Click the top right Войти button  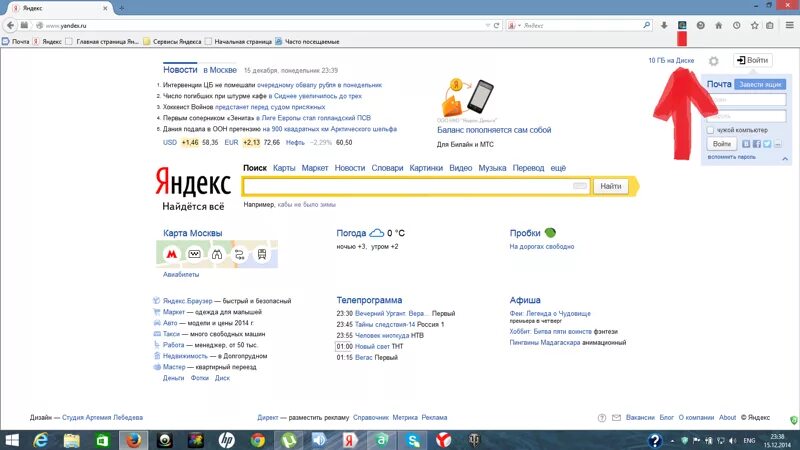tap(753, 60)
